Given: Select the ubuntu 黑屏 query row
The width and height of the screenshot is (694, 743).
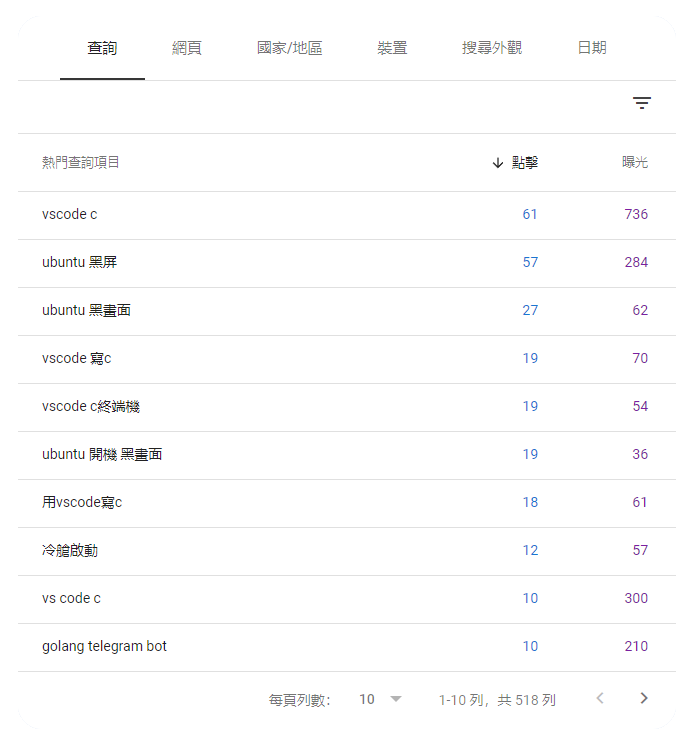Looking at the screenshot, I should click(x=347, y=263).
